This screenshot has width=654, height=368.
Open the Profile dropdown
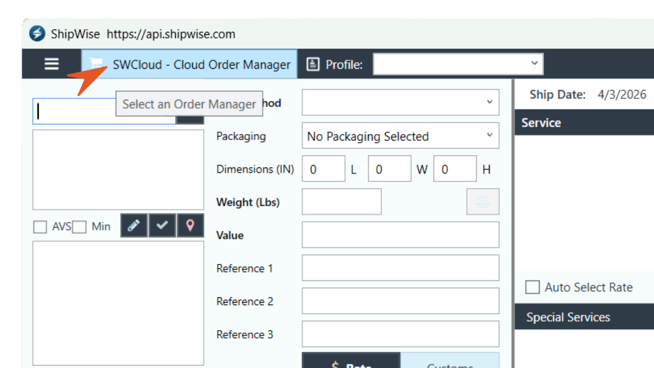(458, 64)
